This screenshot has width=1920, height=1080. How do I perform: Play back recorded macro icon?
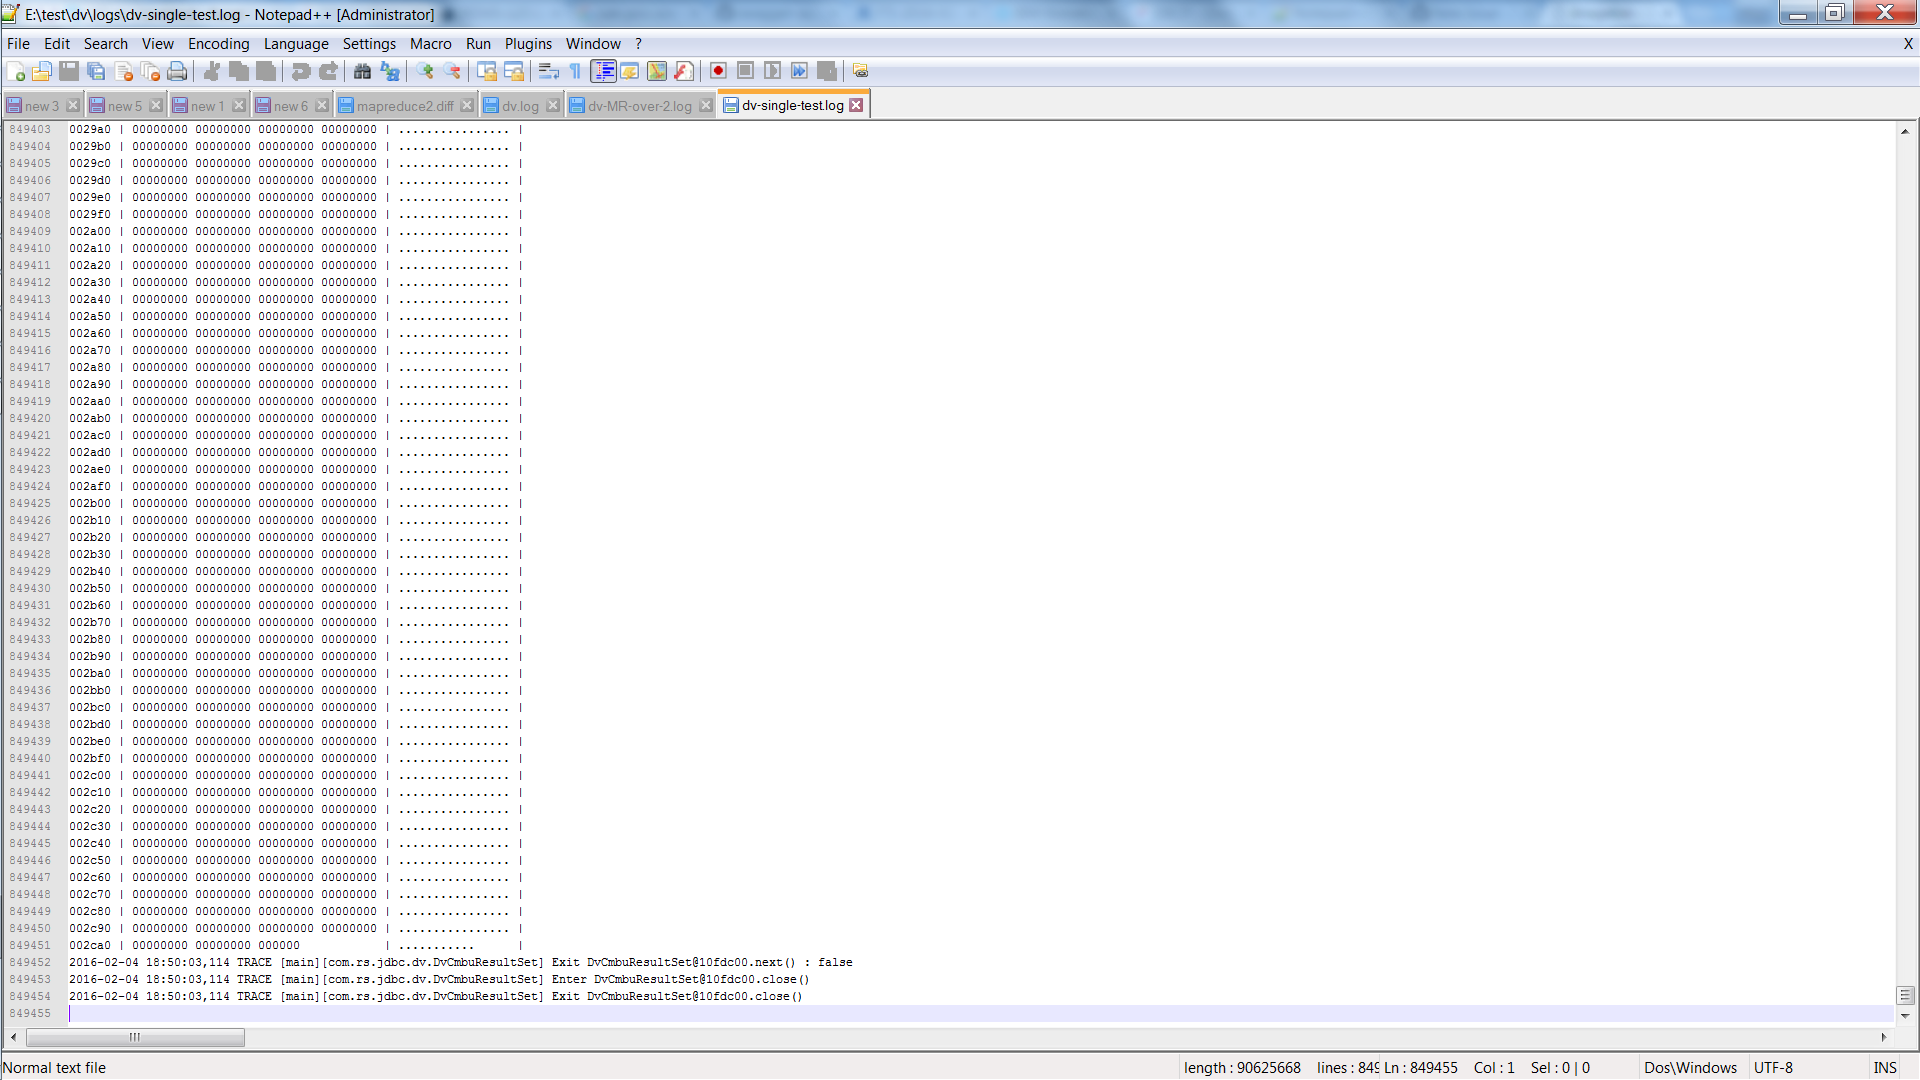pos(772,71)
